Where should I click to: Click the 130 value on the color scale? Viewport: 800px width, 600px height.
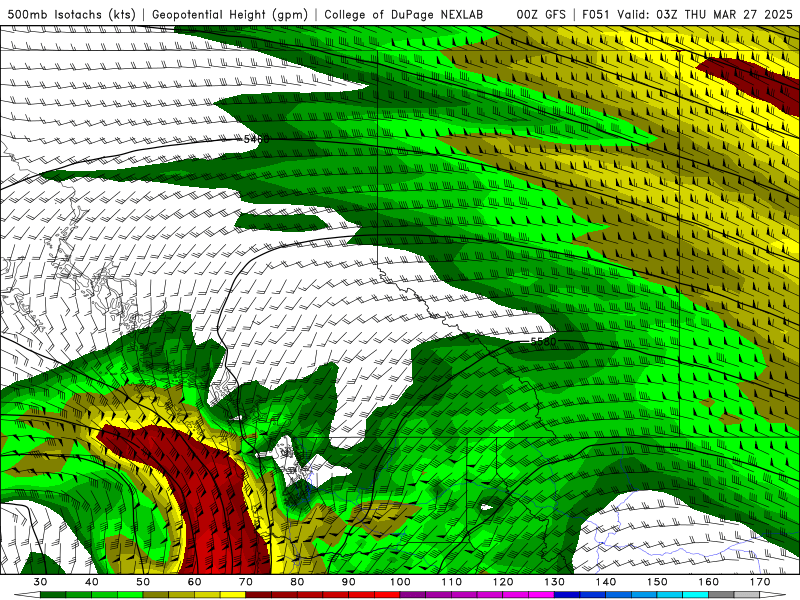tap(555, 582)
